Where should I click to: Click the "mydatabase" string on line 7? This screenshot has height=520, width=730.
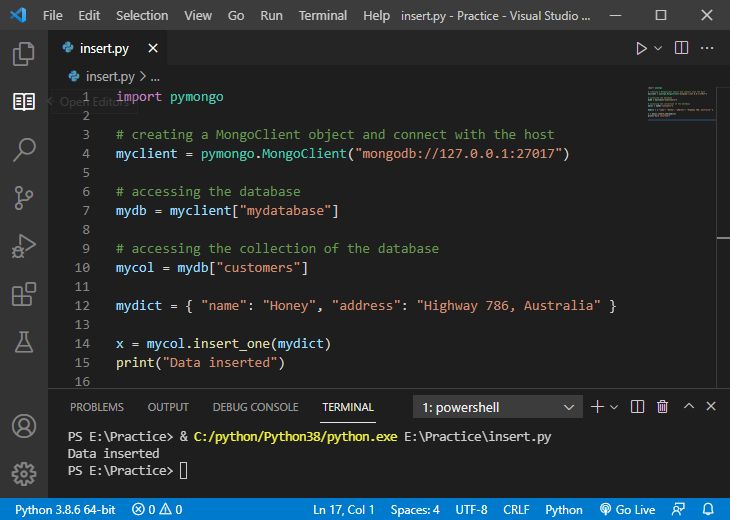tap(285, 210)
